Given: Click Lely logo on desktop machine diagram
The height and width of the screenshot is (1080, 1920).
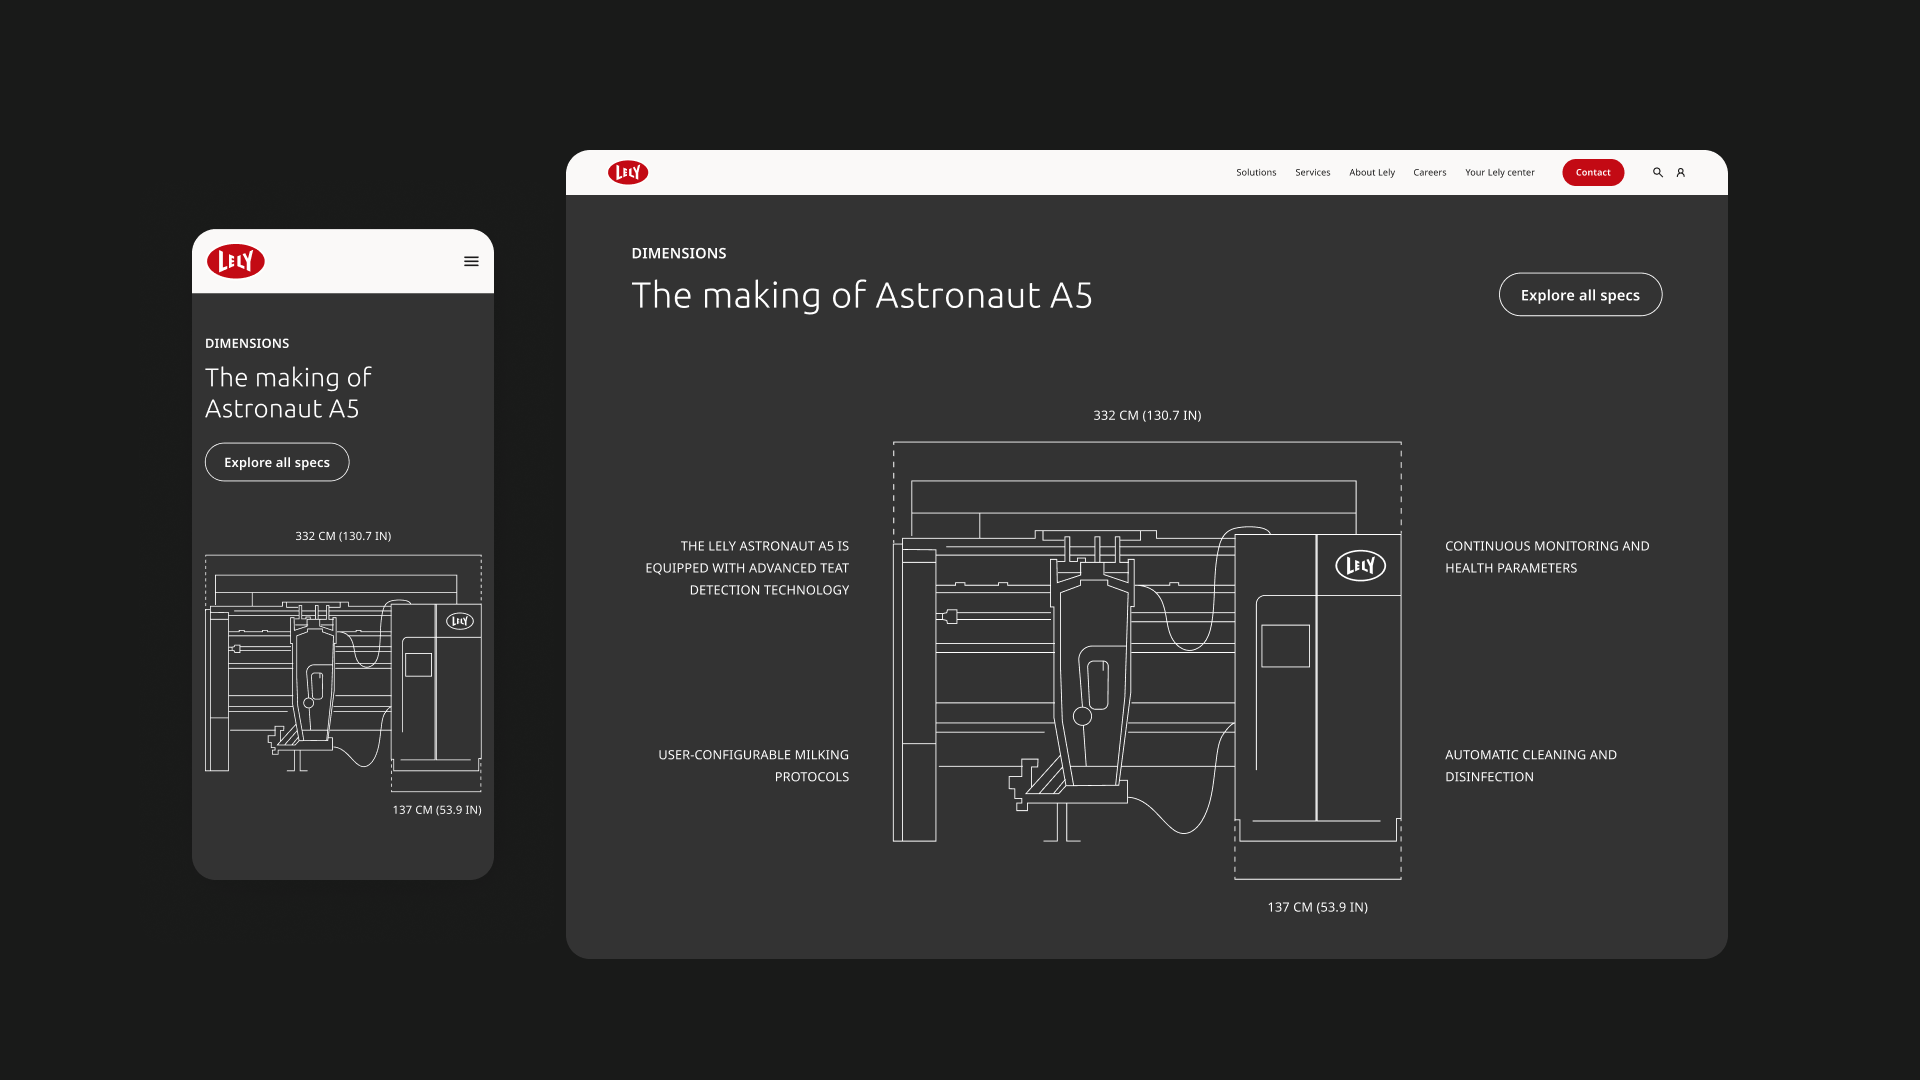Looking at the screenshot, I should [x=1360, y=566].
